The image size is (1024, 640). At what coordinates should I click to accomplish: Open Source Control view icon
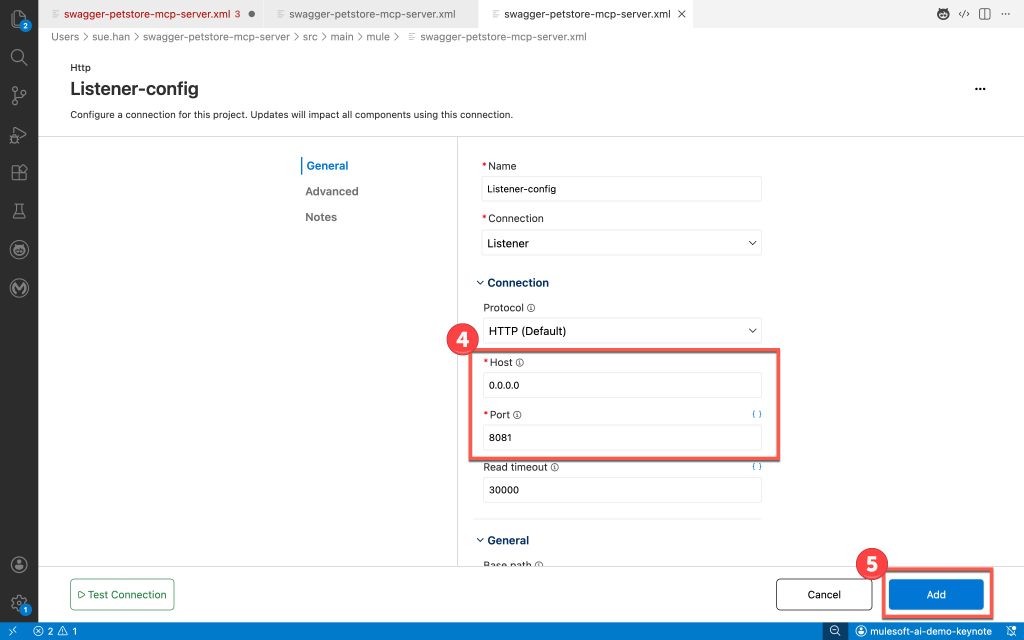pyautogui.click(x=18, y=96)
